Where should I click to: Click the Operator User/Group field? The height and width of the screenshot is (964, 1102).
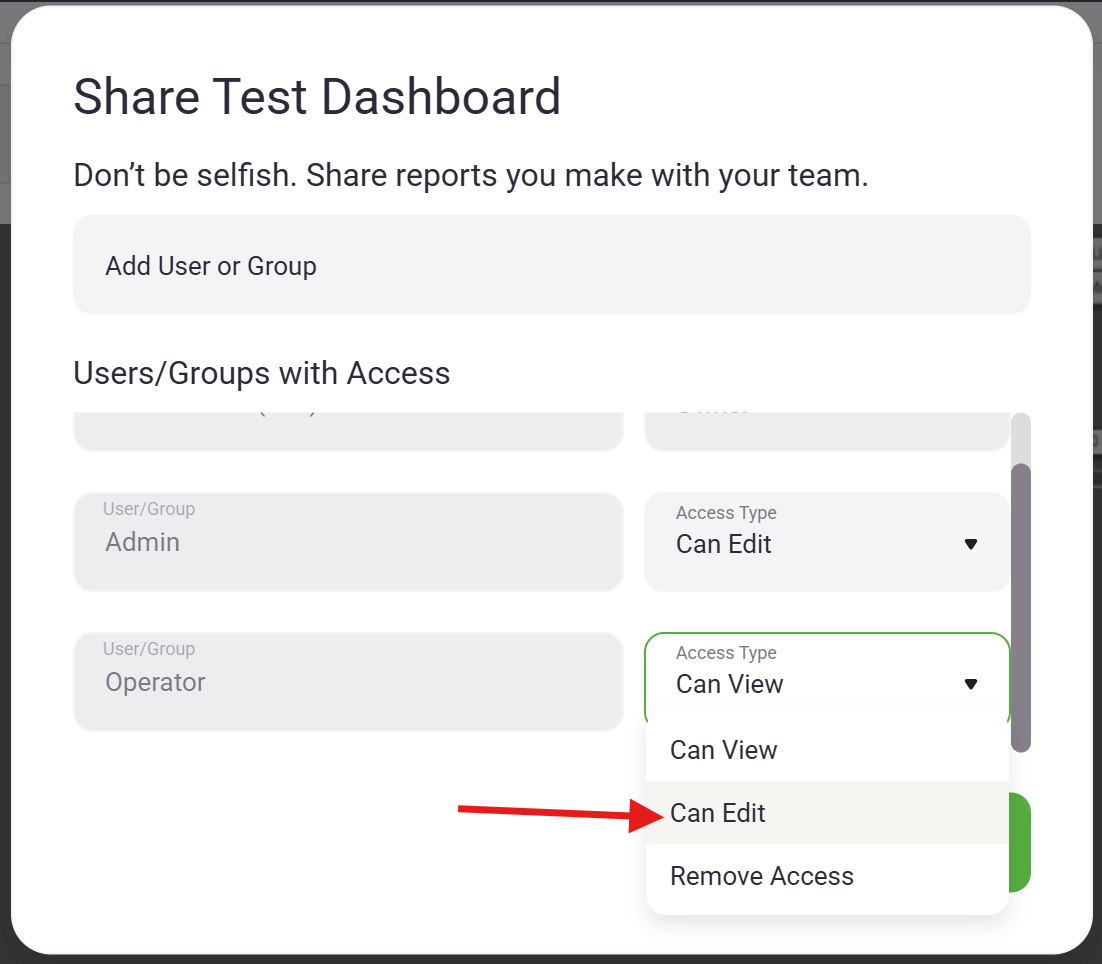click(x=348, y=682)
